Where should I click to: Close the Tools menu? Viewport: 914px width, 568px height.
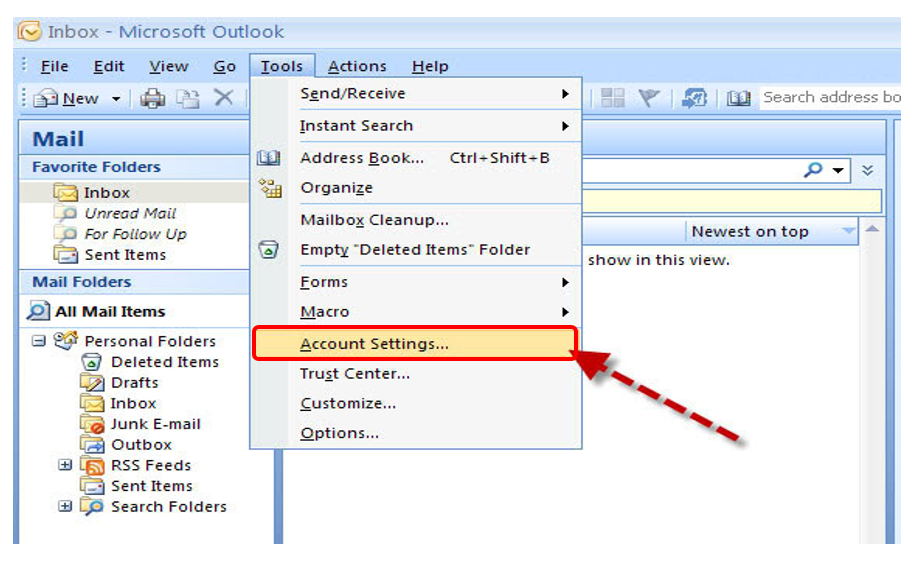click(x=282, y=66)
